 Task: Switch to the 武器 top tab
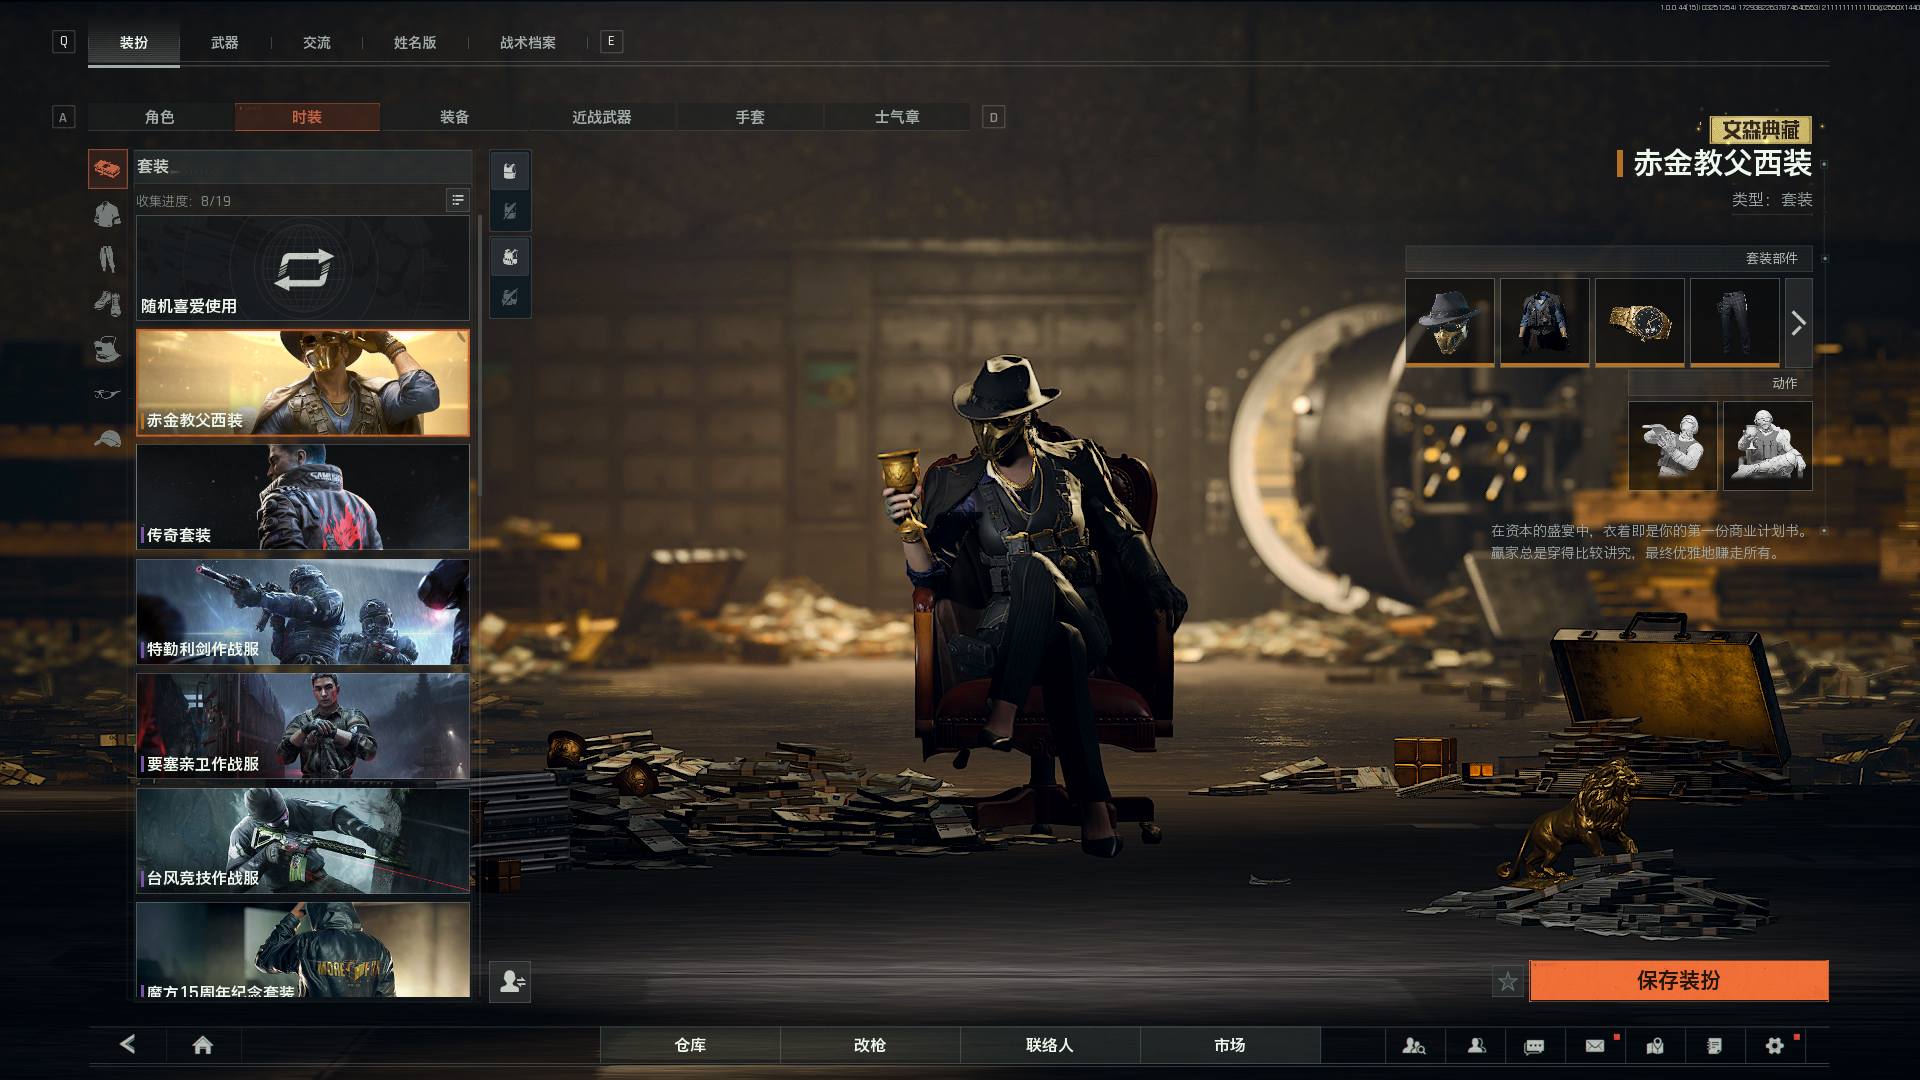pyautogui.click(x=224, y=42)
